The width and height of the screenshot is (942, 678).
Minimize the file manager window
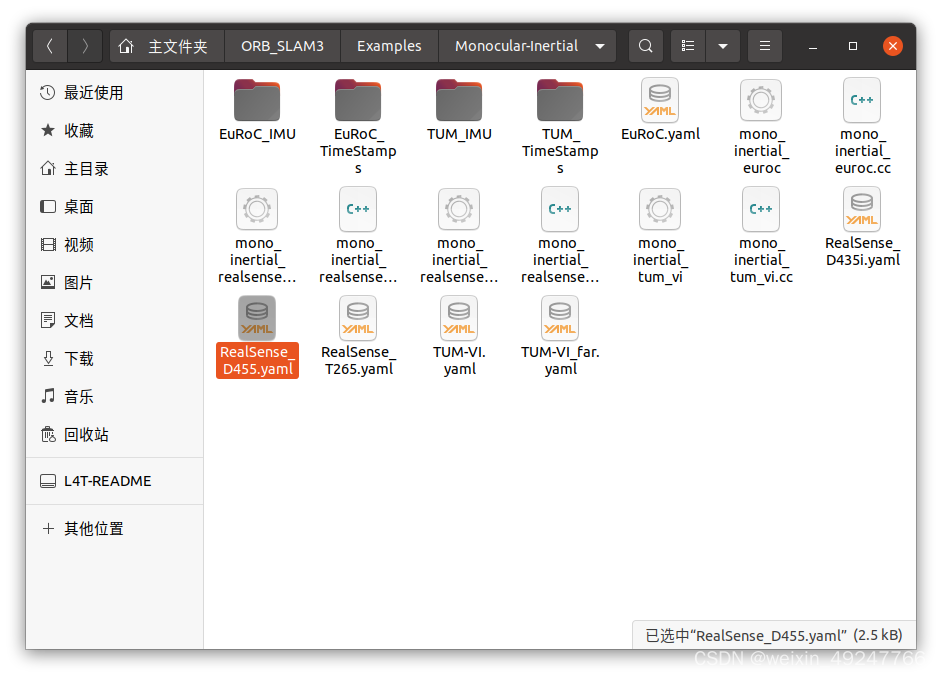click(x=813, y=46)
